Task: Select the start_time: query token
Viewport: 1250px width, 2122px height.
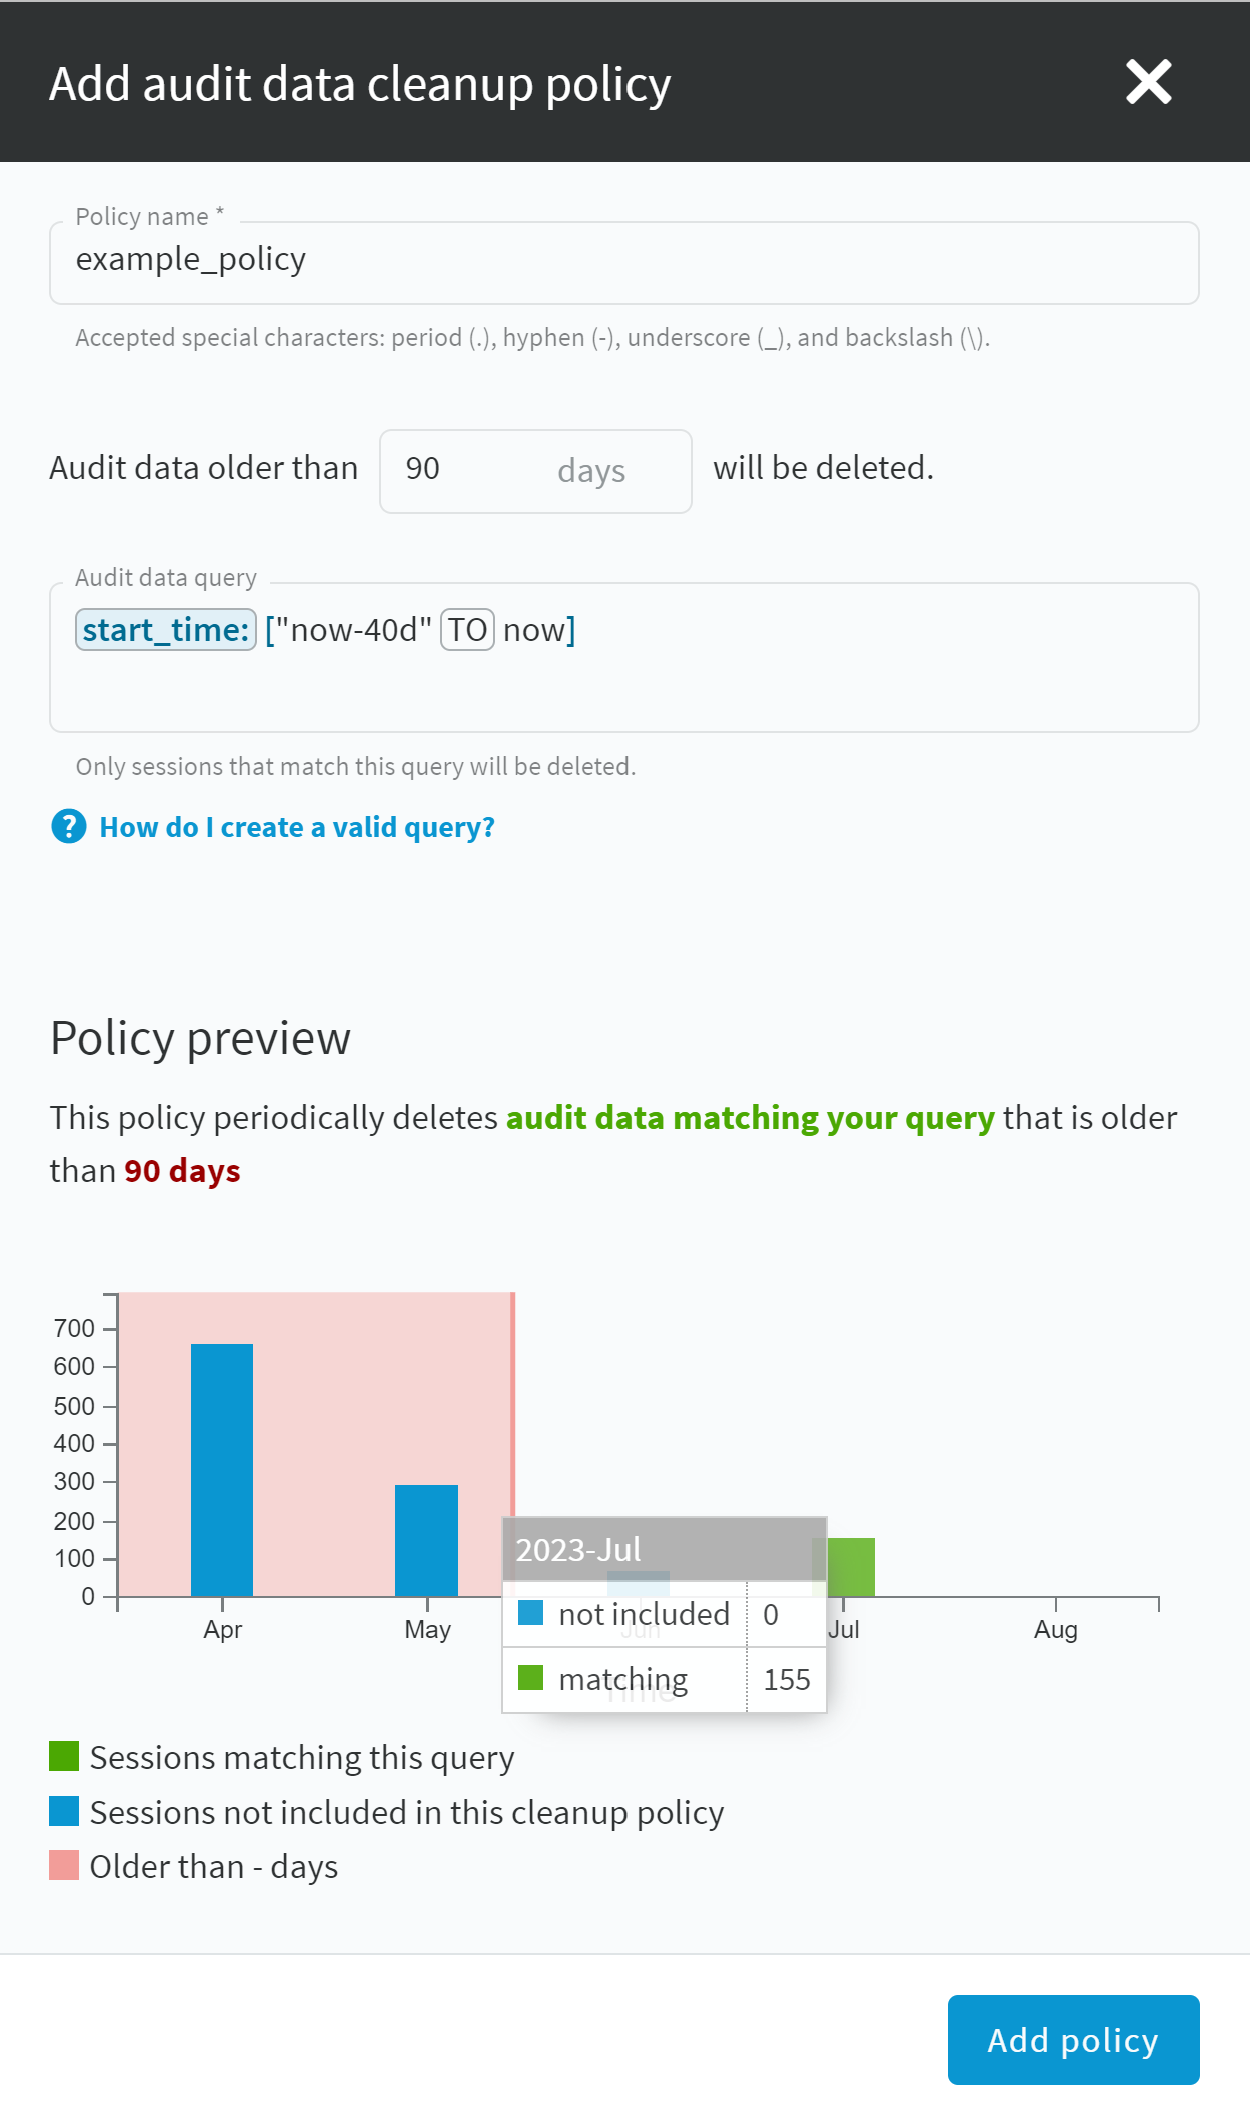Action: click(166, 630)
